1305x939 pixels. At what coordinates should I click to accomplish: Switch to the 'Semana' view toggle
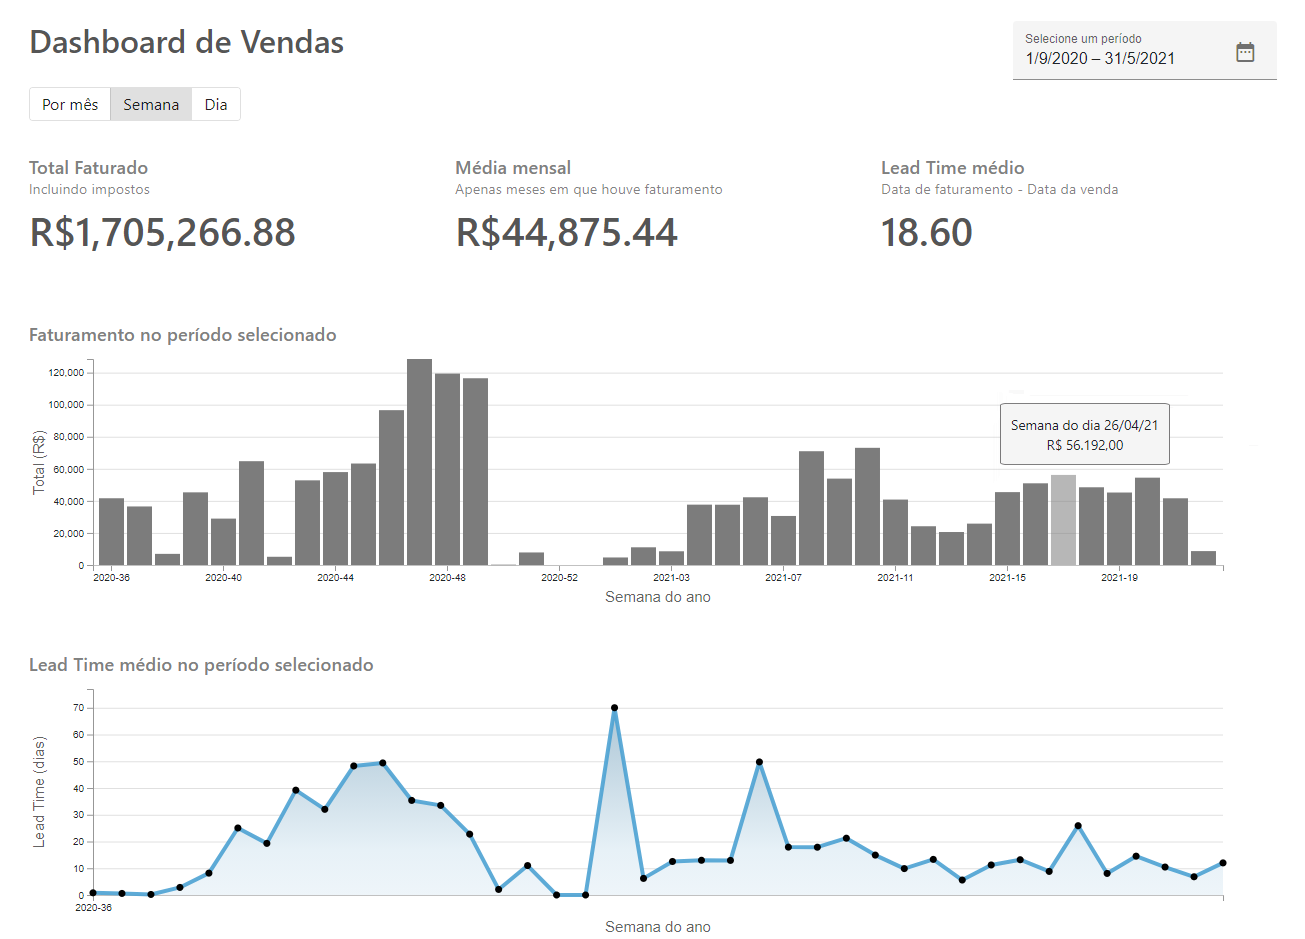pyautogui.click(x=151, y=104)
